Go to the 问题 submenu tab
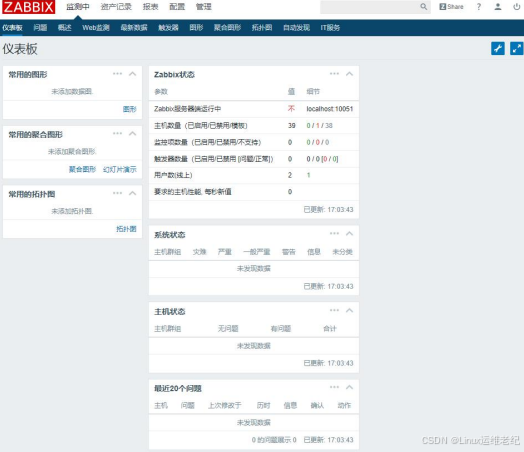Viewport: 524px width, 452px height. click(x=40, y=28)
